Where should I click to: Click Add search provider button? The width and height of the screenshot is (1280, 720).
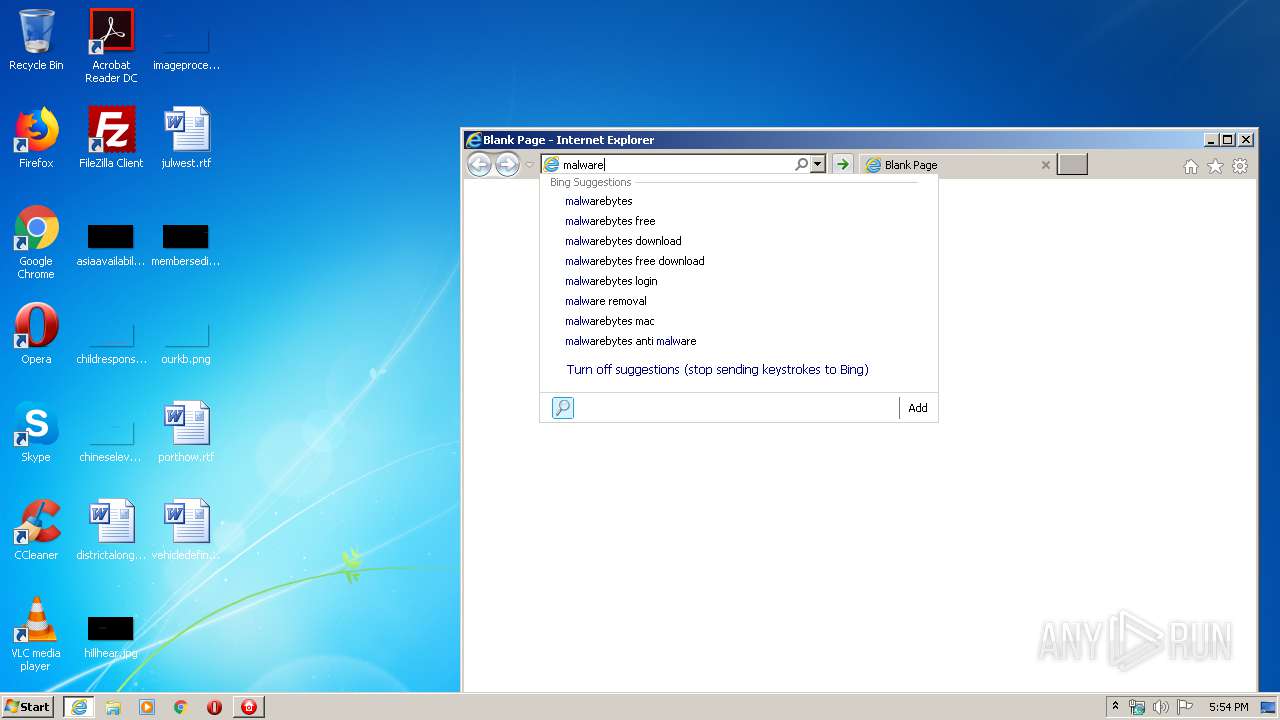[918, 408]
